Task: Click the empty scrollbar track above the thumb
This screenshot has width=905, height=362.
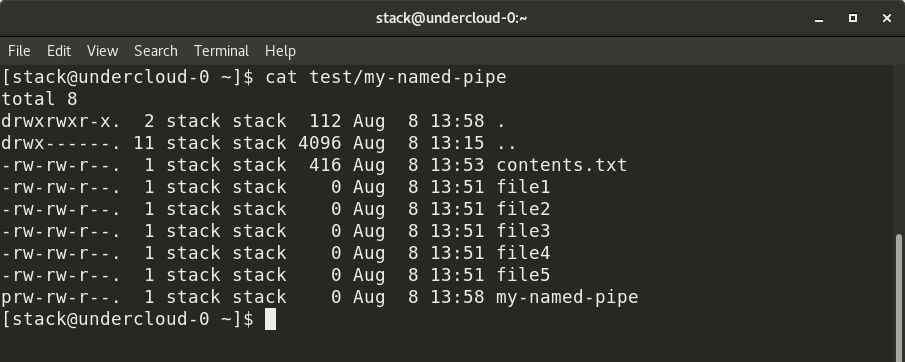Action: click(899, 150)
